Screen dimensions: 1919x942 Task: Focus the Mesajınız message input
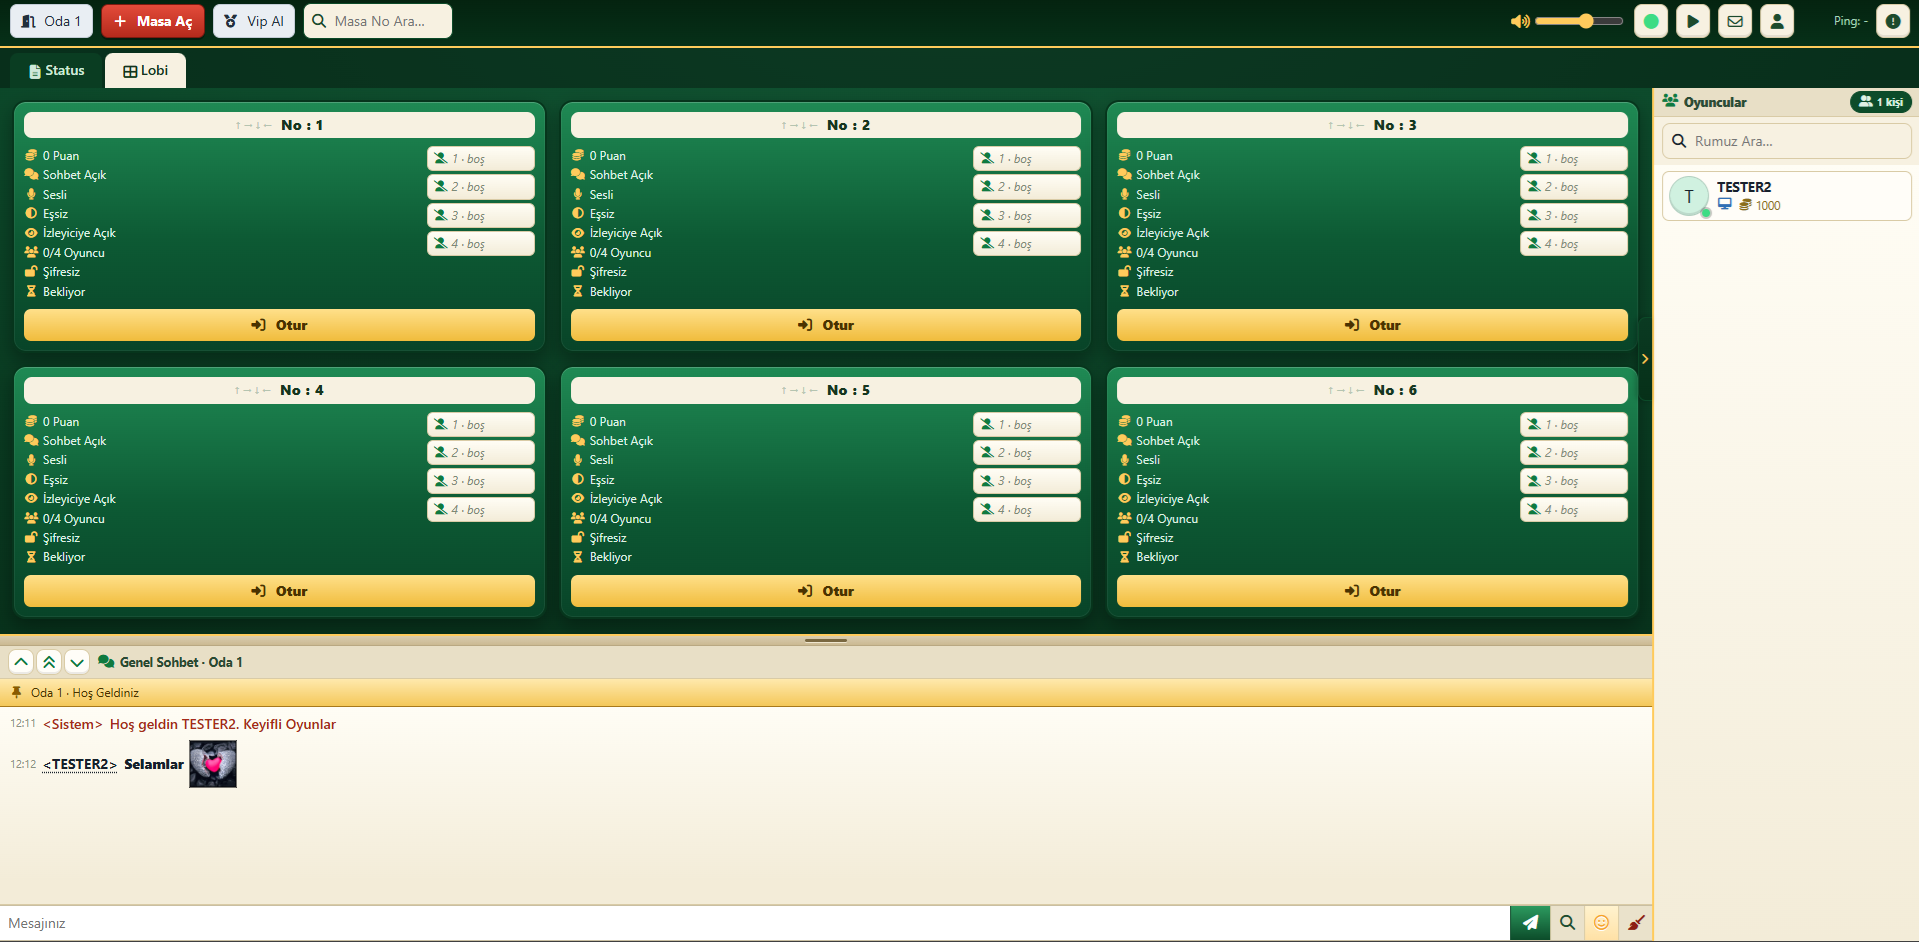coord(755,923)
